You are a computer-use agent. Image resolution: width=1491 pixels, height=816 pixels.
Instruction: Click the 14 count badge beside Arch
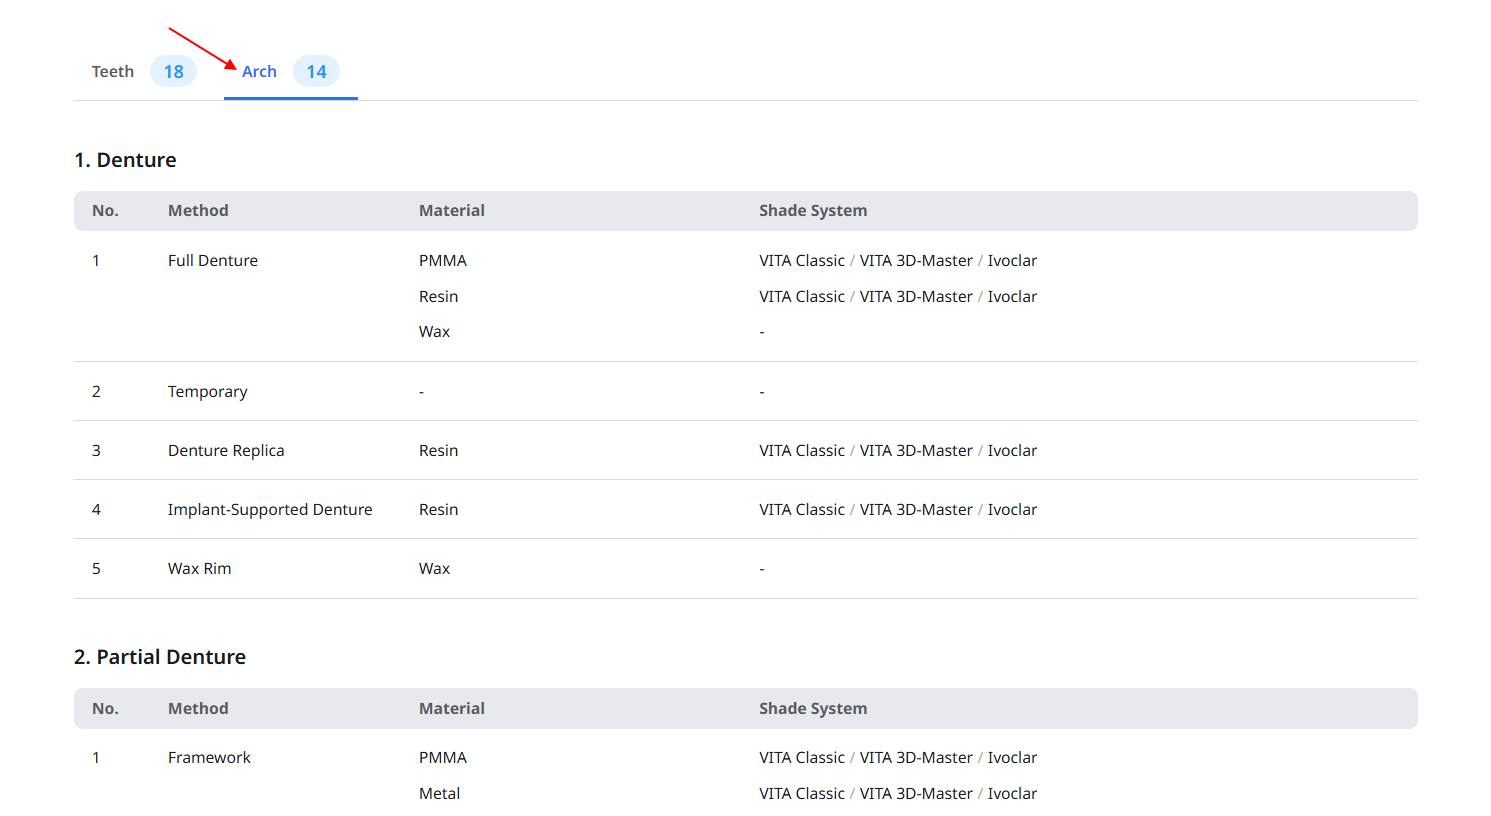tap(317, 72)
